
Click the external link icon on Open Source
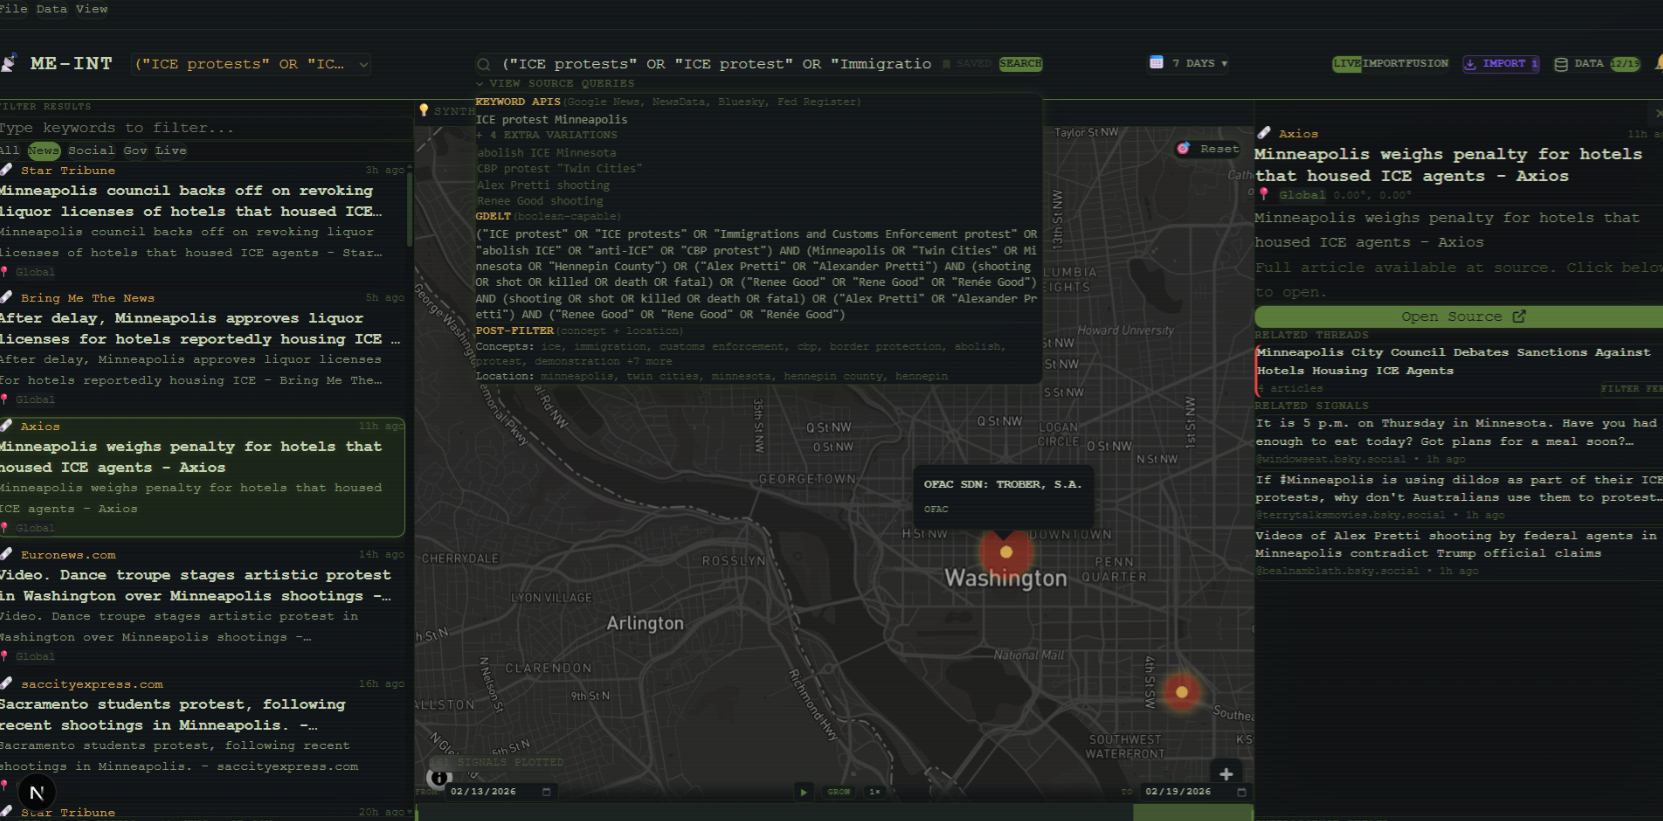click(x=1519, y=316)
